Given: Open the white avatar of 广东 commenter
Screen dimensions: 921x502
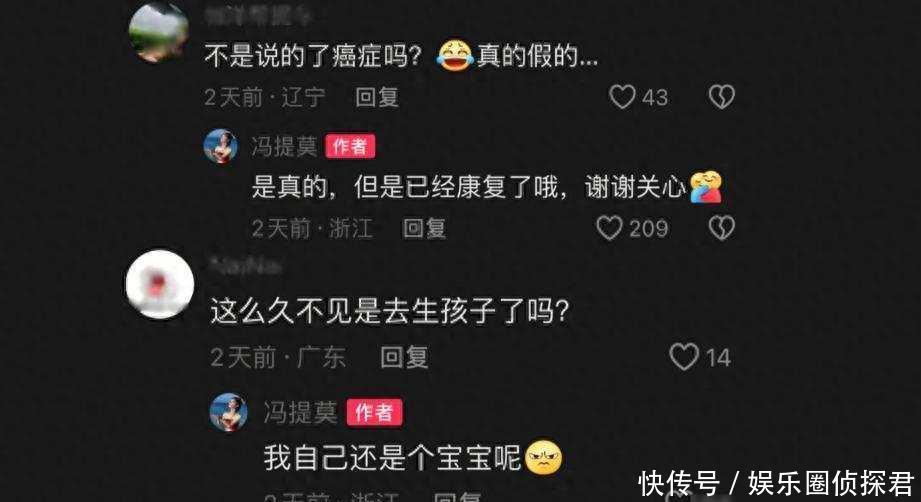Looking at the screenshot, I should (x=160, y=285).
